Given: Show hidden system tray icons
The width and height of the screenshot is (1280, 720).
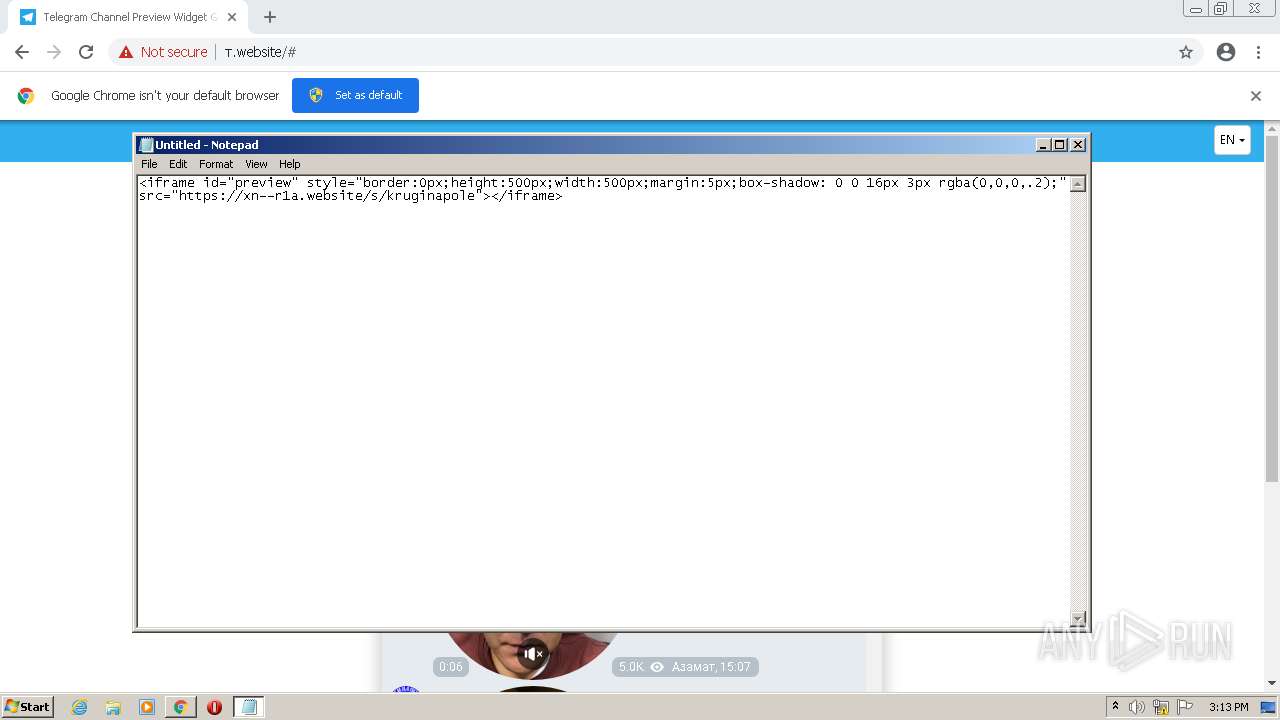Looking at the screenshot, I should [1115, 707].
